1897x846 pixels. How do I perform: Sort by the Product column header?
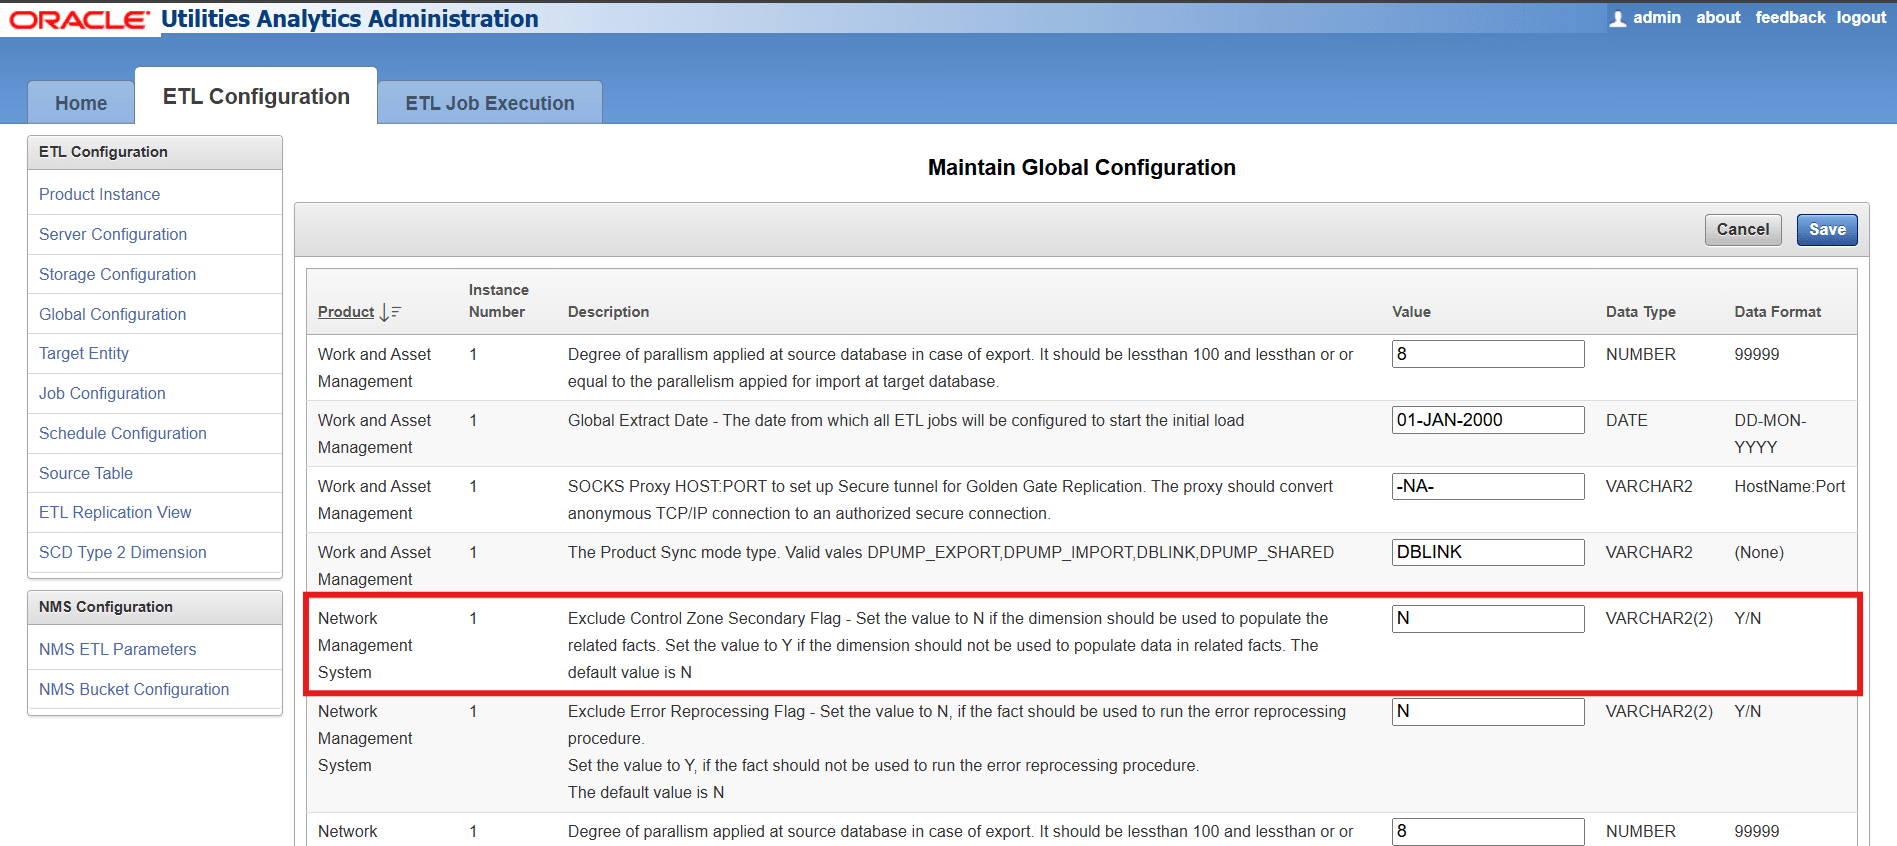pos(346,312)
